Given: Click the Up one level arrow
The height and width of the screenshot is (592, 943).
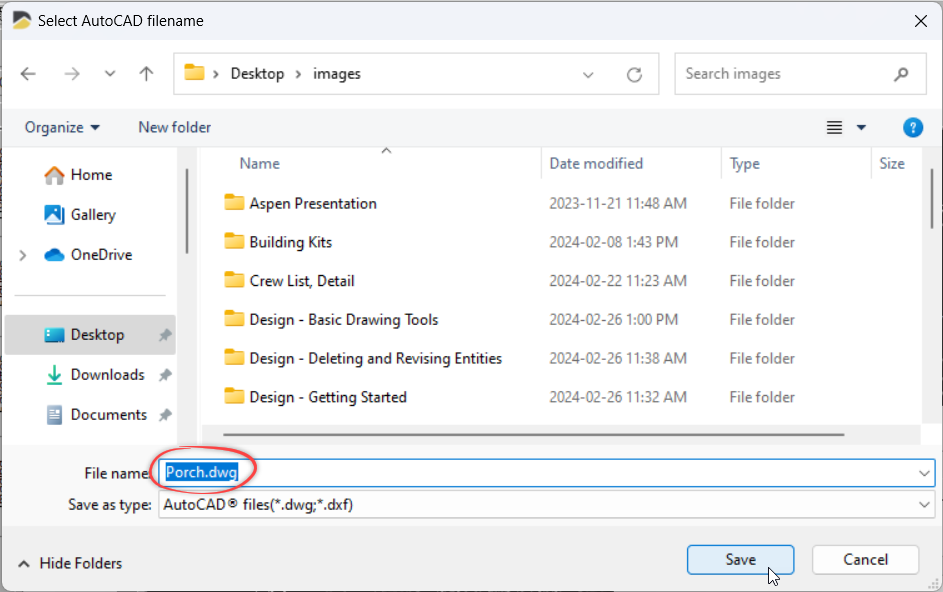Looking at the screenshot, I should (146, 74).
